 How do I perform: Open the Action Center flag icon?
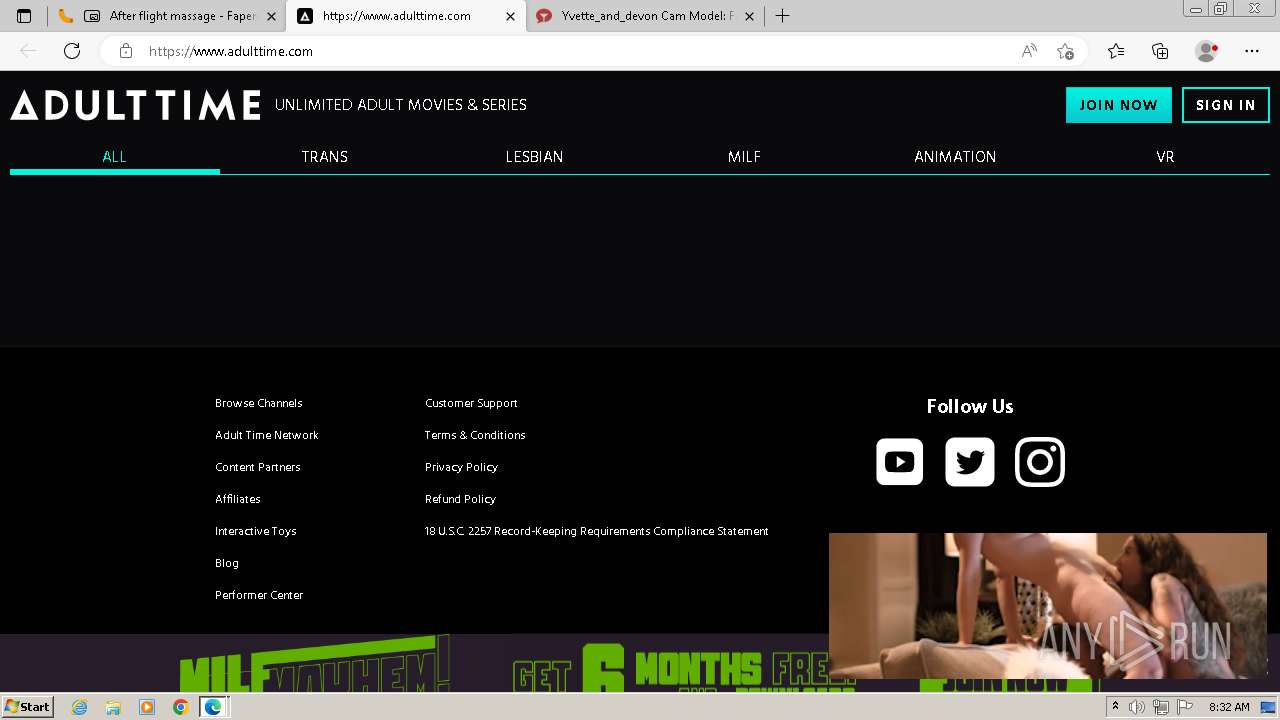[1185, 707]
